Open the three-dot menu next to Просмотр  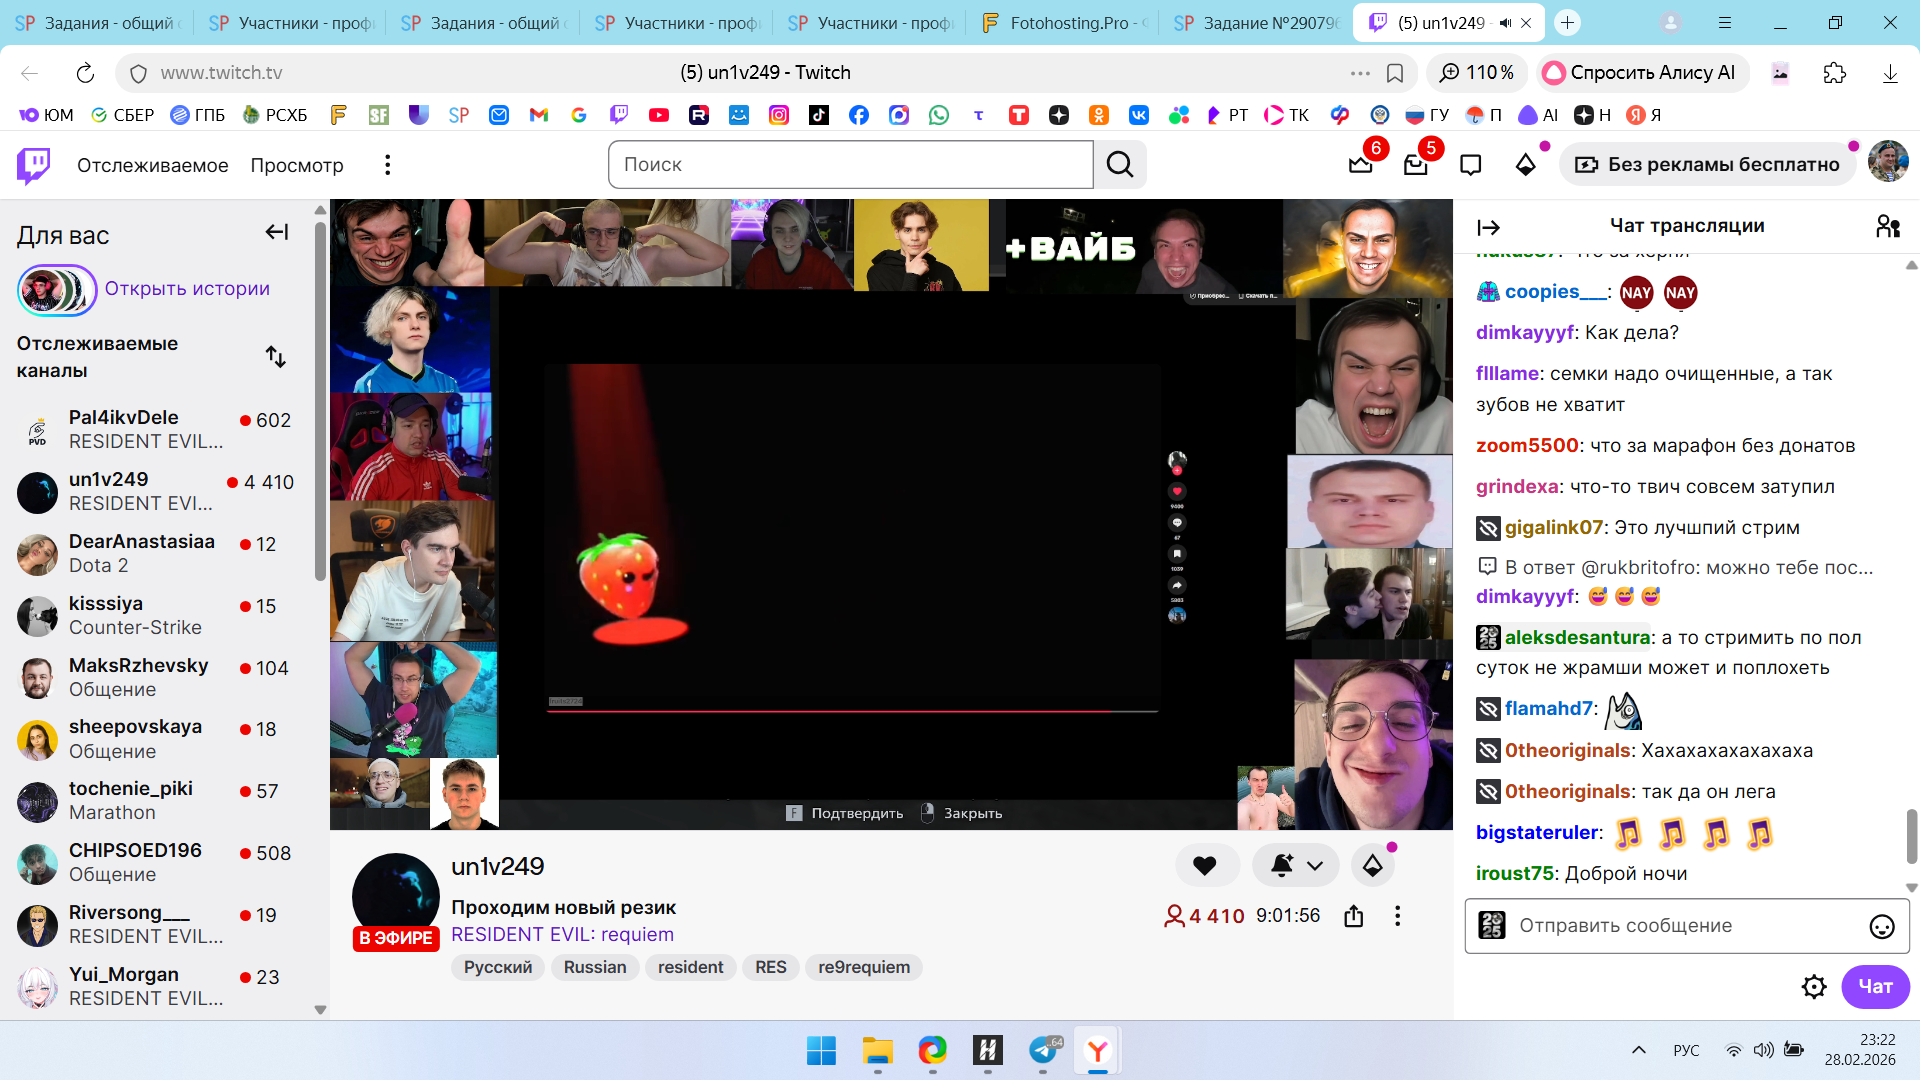point(387,165)
